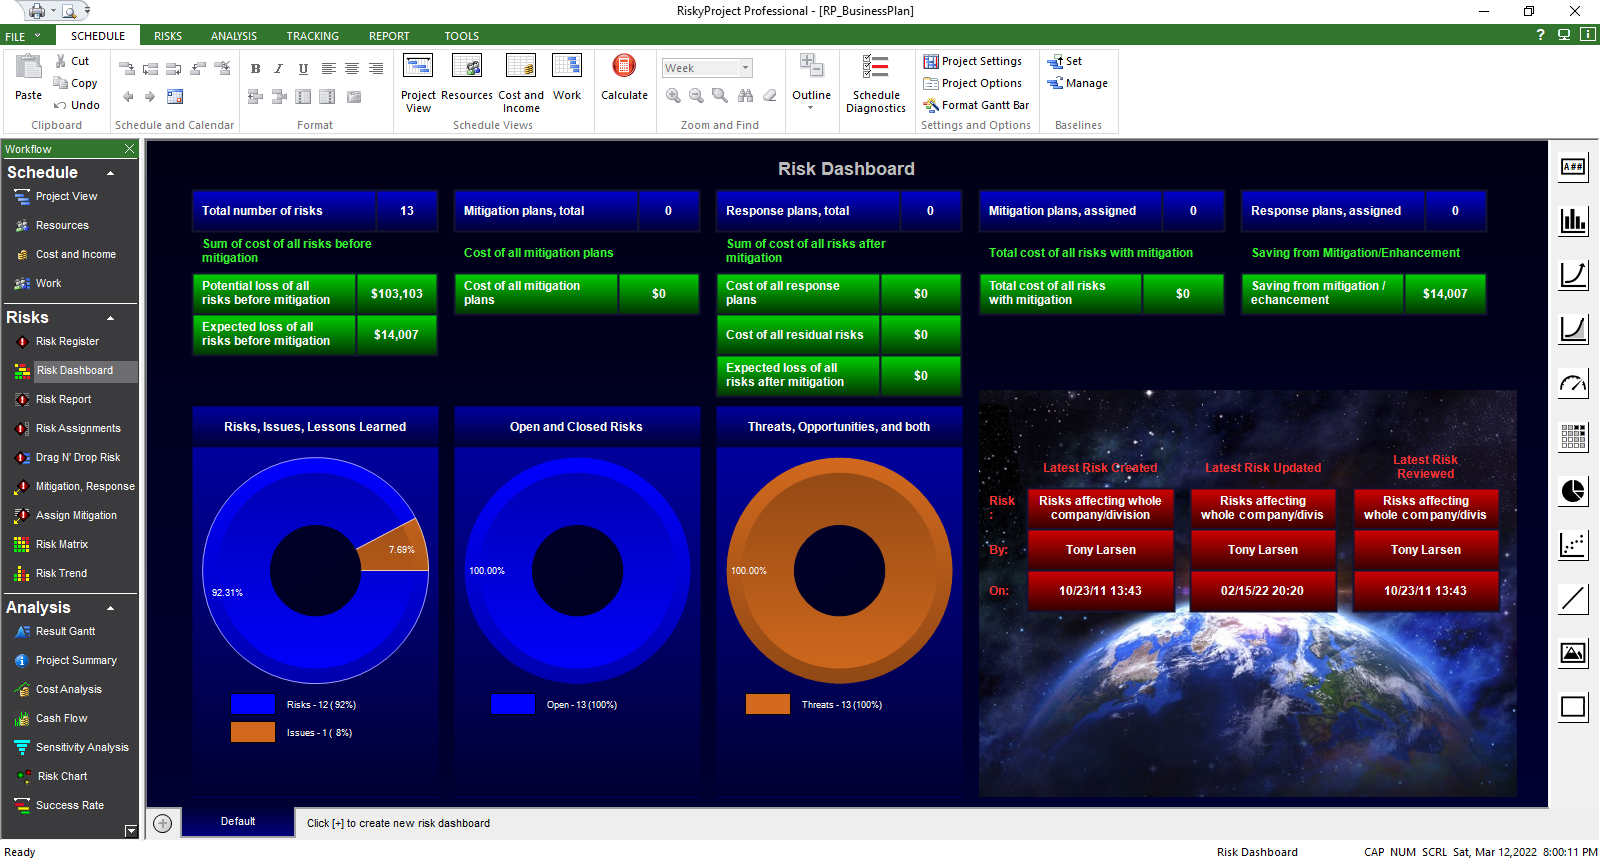Open the Resources schedule view
Screen dimensions: 1600x860
point(467,78)
